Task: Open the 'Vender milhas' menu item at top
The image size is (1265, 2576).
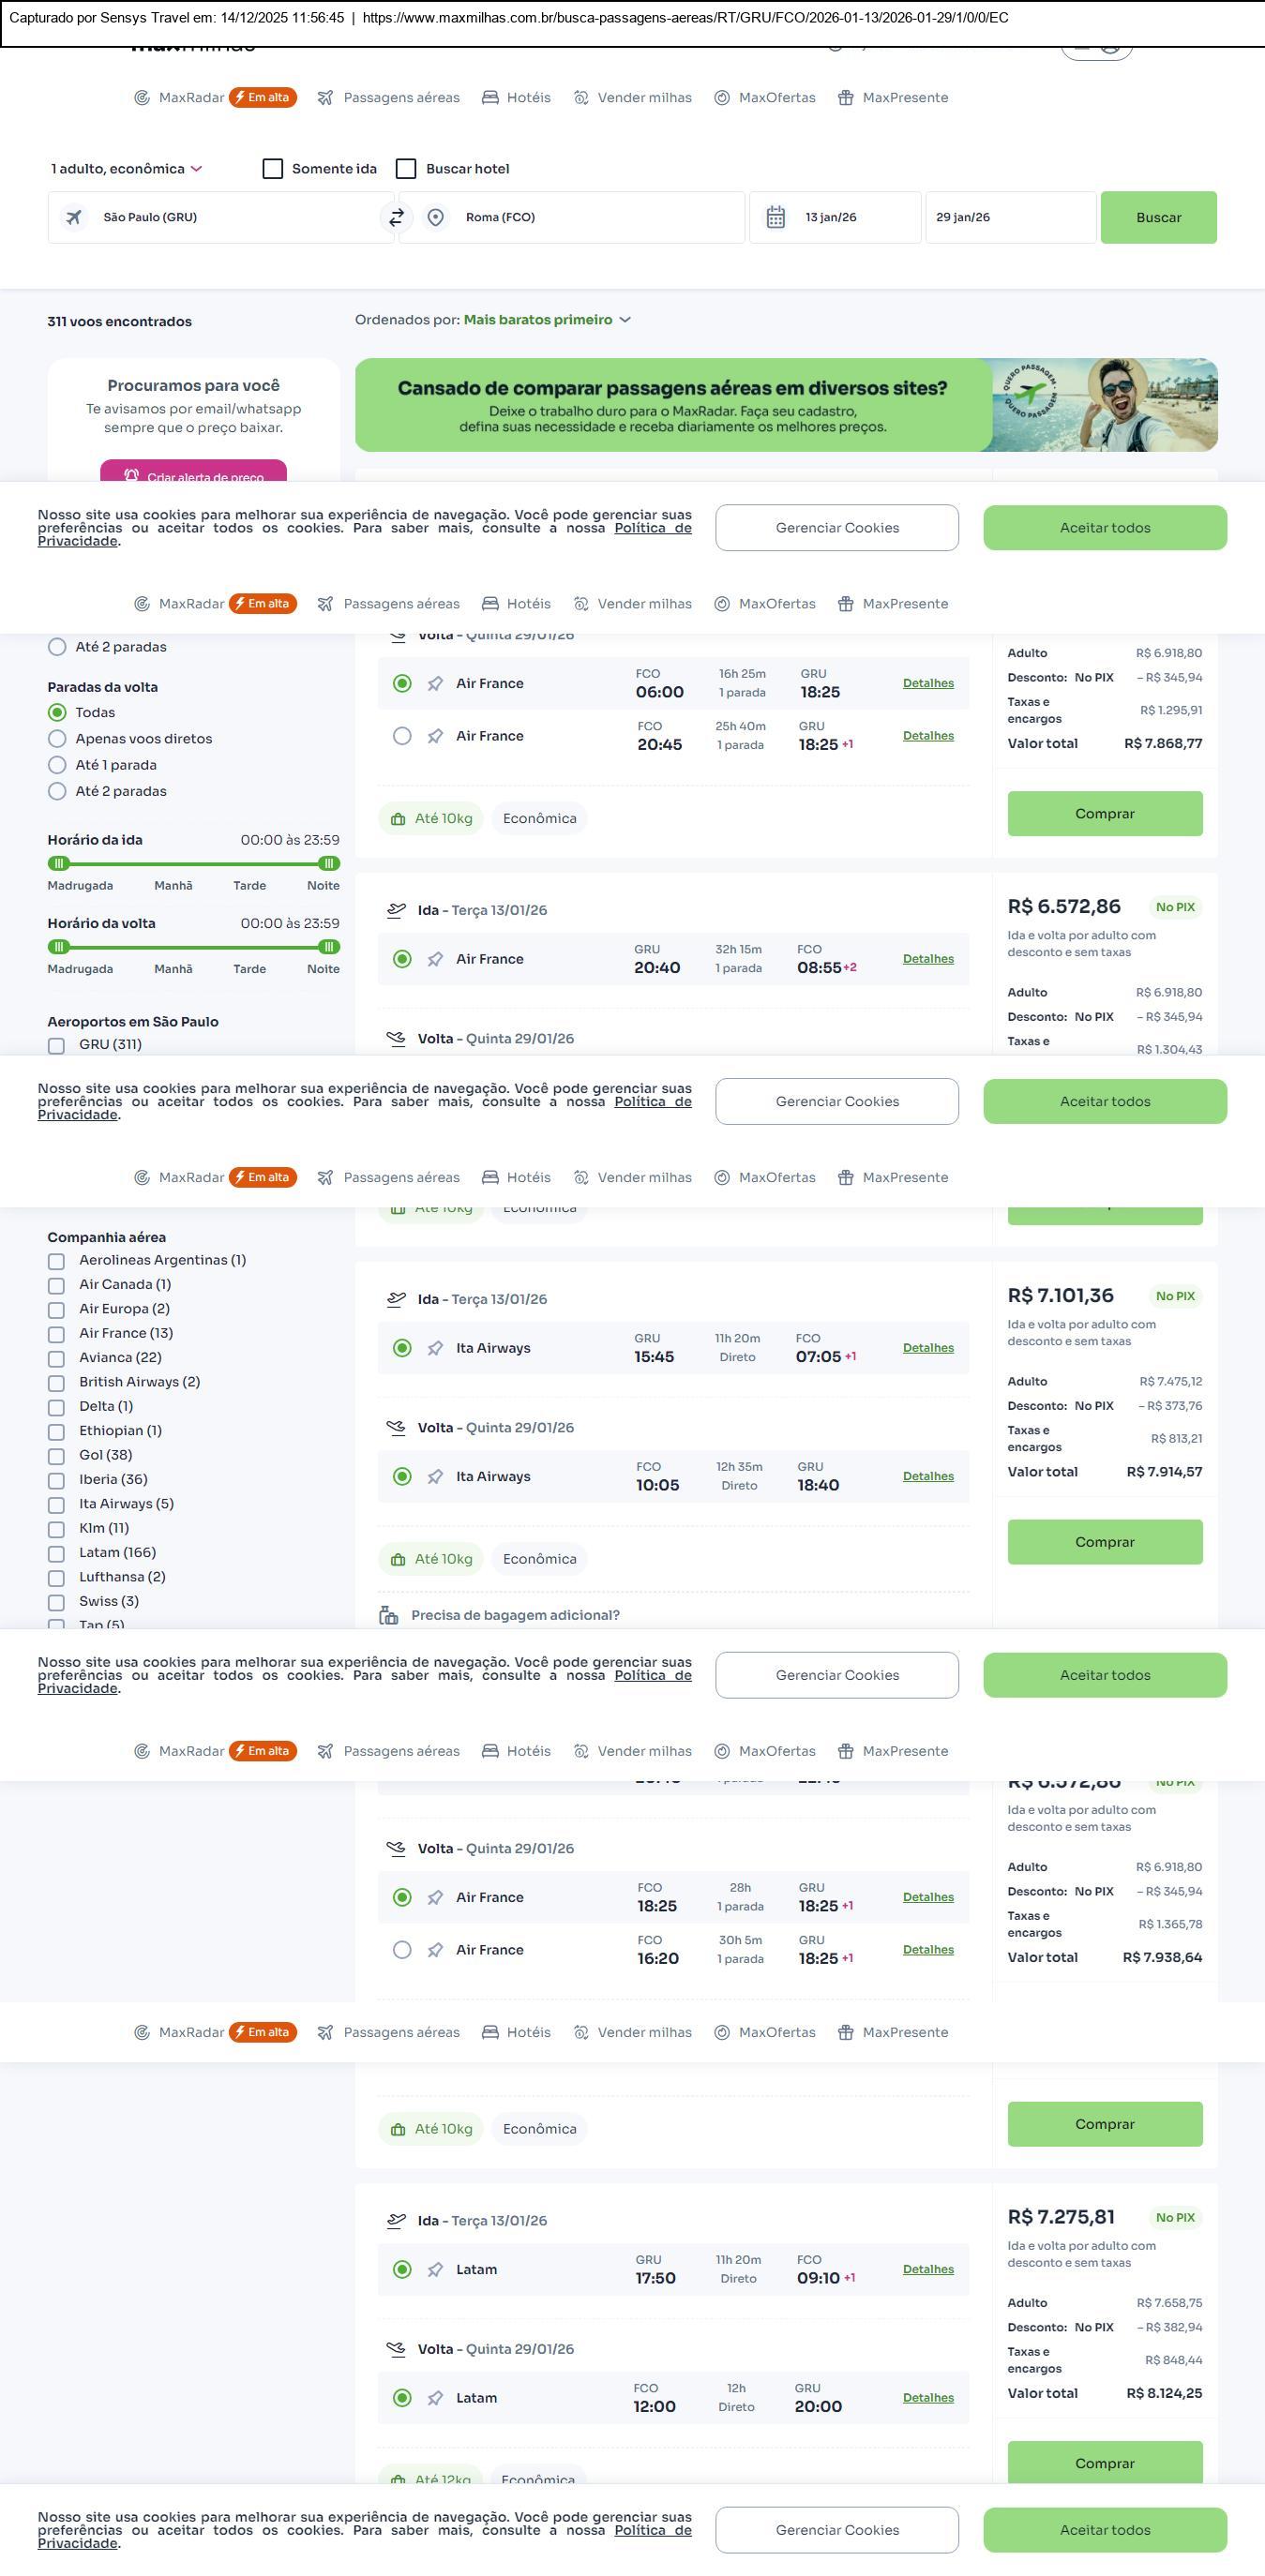Action: coord(632,98)
